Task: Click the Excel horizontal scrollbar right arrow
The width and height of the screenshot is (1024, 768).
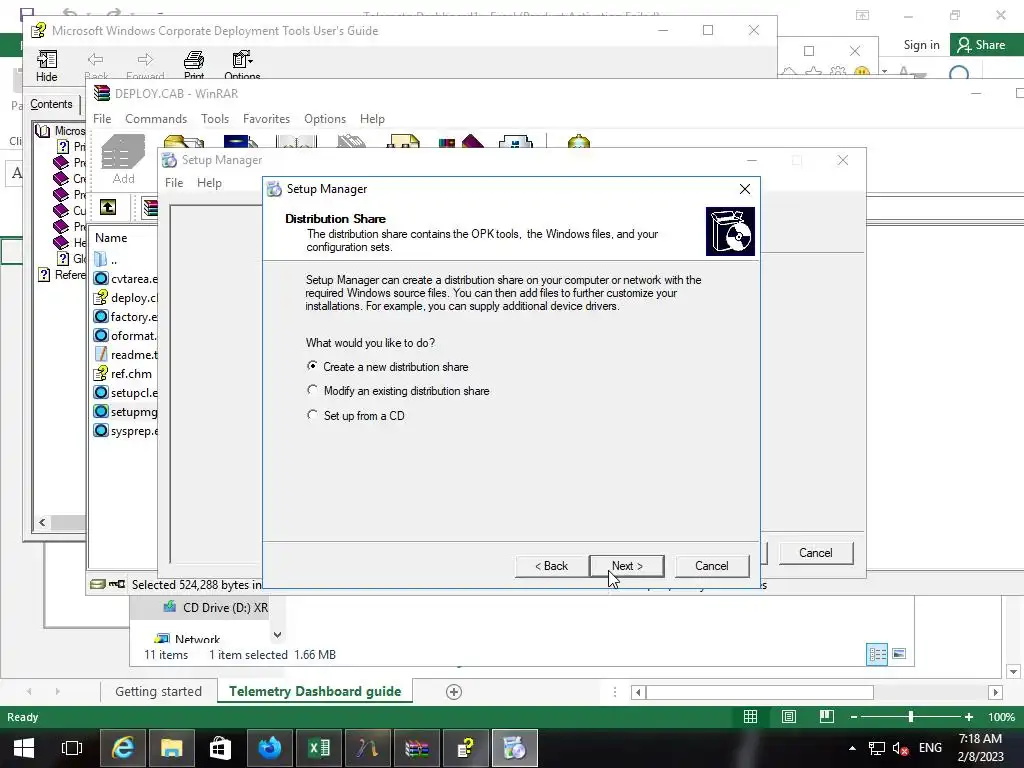Action: pos(995,692)
